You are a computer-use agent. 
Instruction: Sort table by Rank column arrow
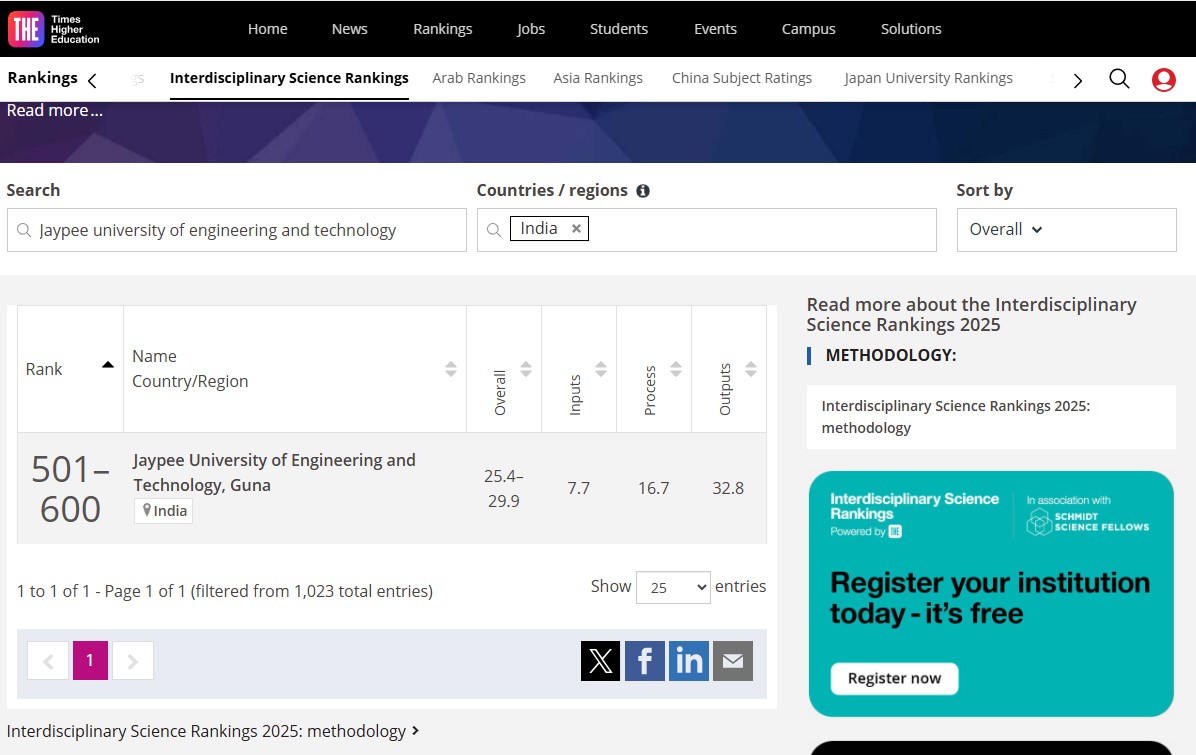click(108, 365)
